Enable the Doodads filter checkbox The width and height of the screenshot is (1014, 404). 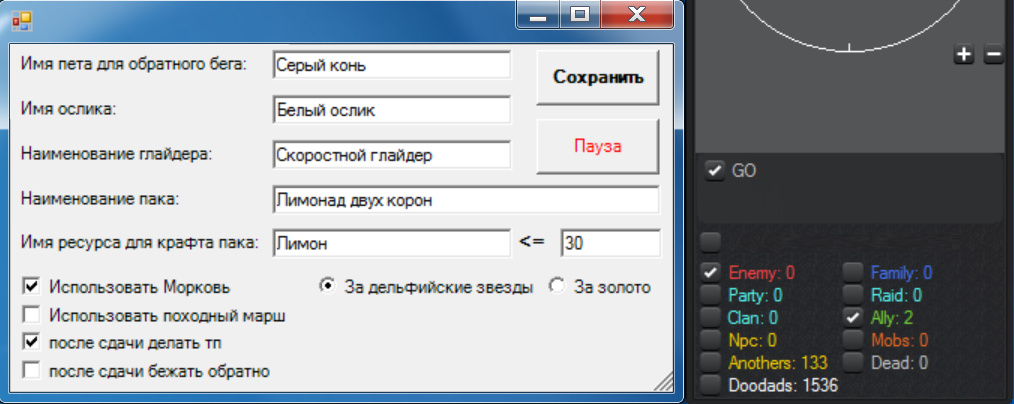tap(711, 385)
